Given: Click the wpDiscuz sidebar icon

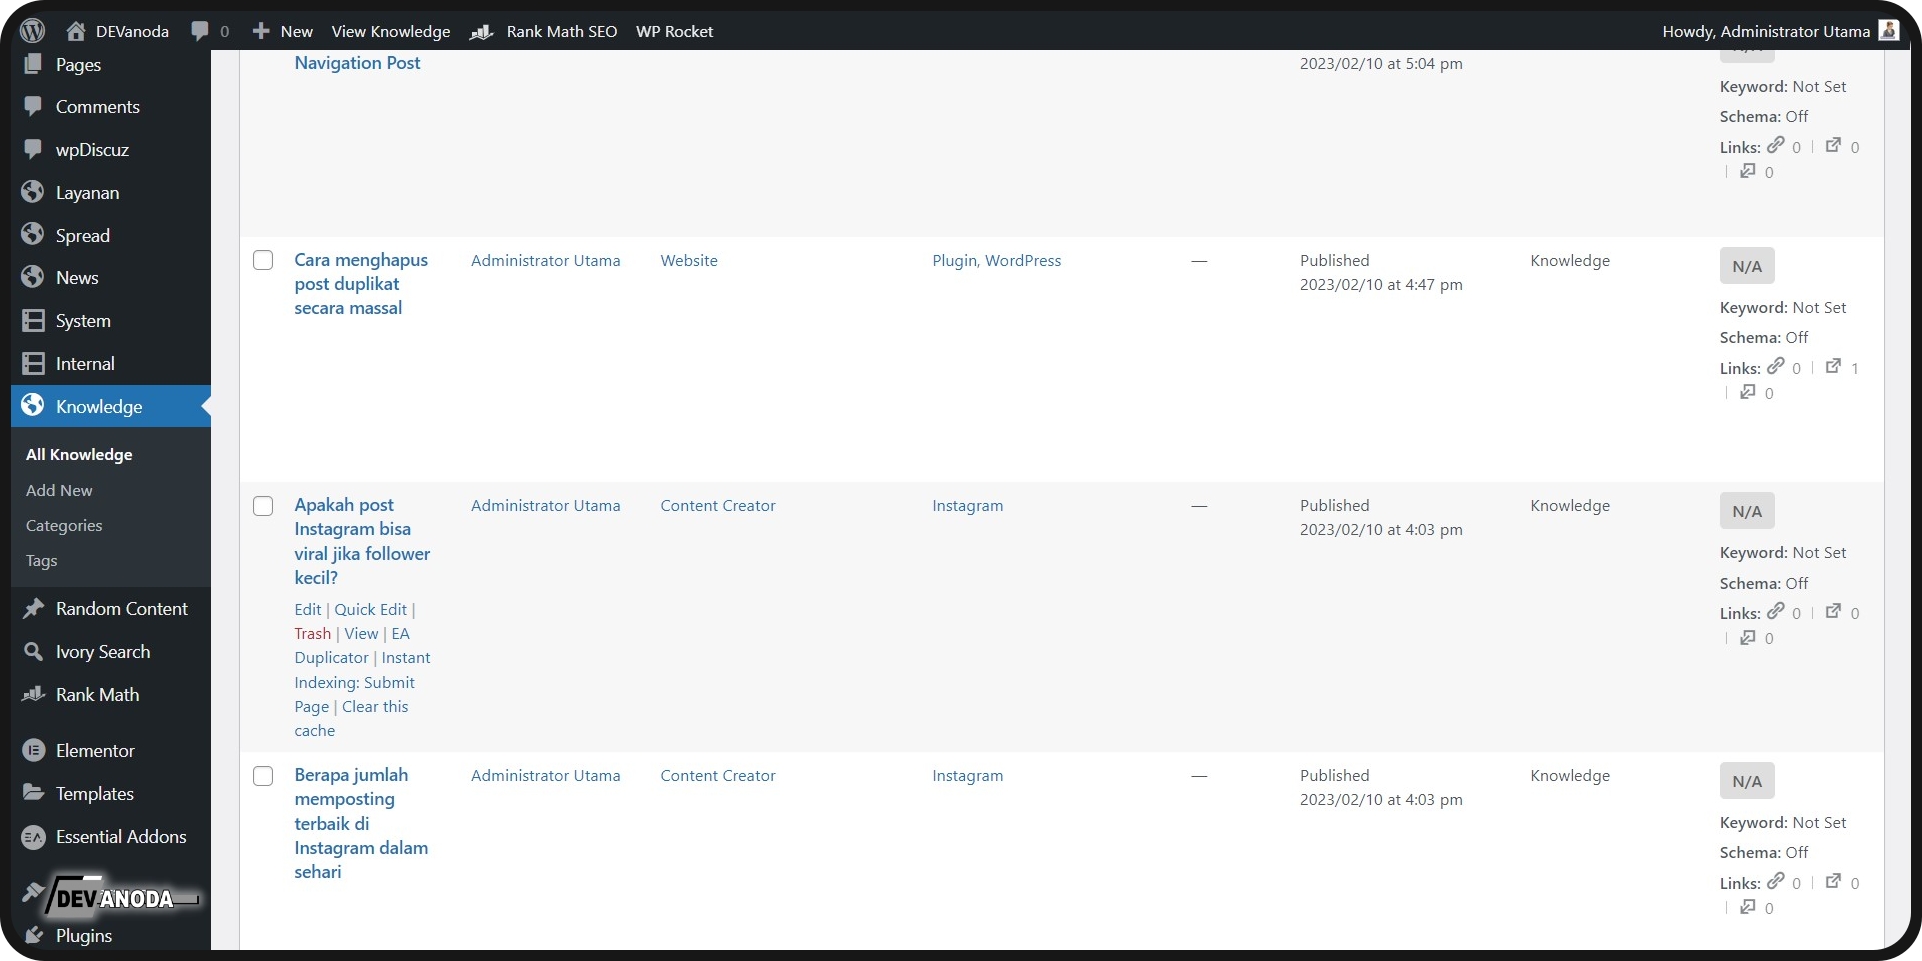Looking at the screenshot, I should 33,149.
